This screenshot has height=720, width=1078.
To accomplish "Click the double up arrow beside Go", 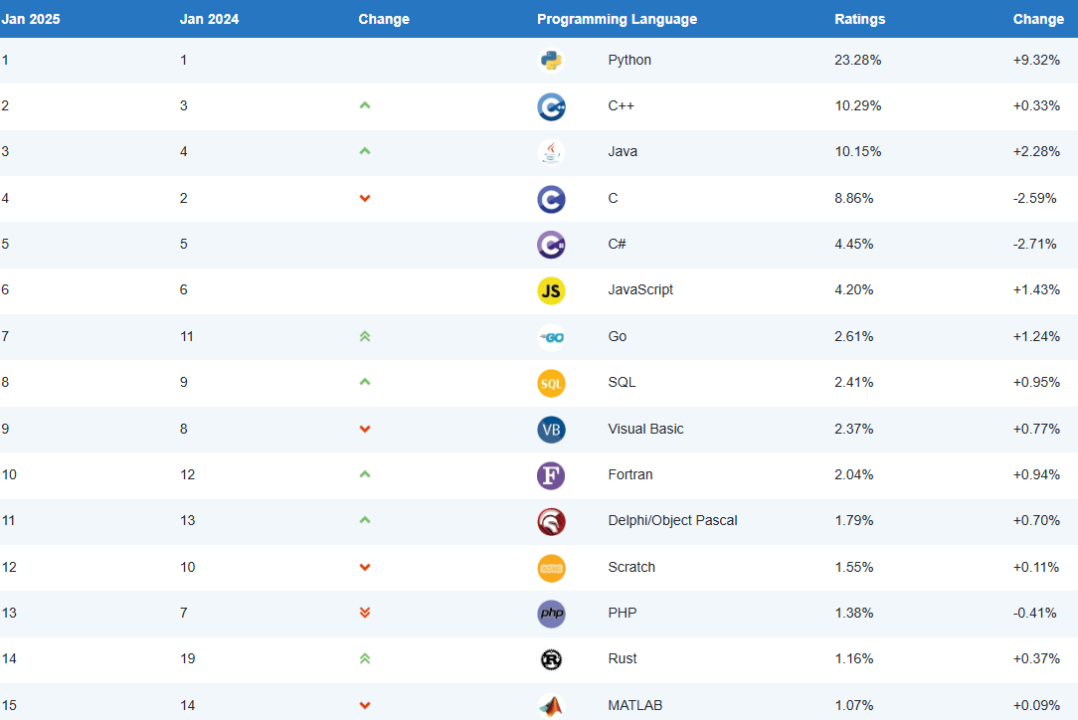I will [x=365, y=337].
